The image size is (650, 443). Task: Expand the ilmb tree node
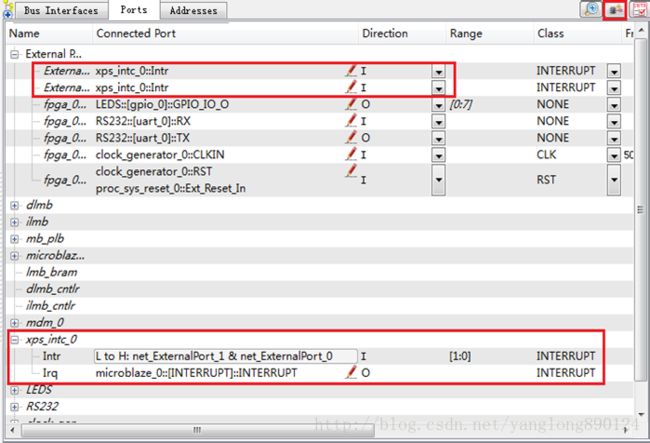pos(15,222)
